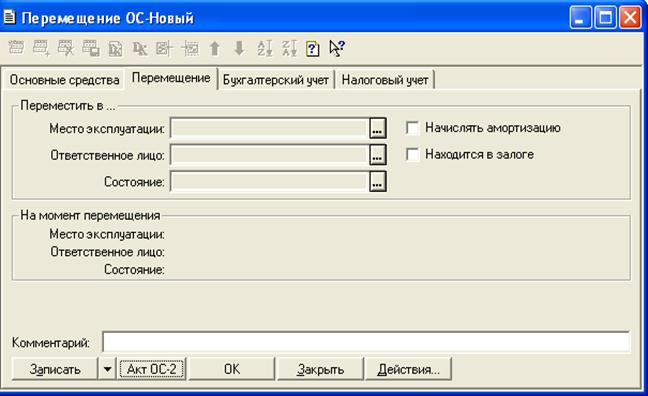
Task: Click the Записать button
Action: click(x=55, y=369)
